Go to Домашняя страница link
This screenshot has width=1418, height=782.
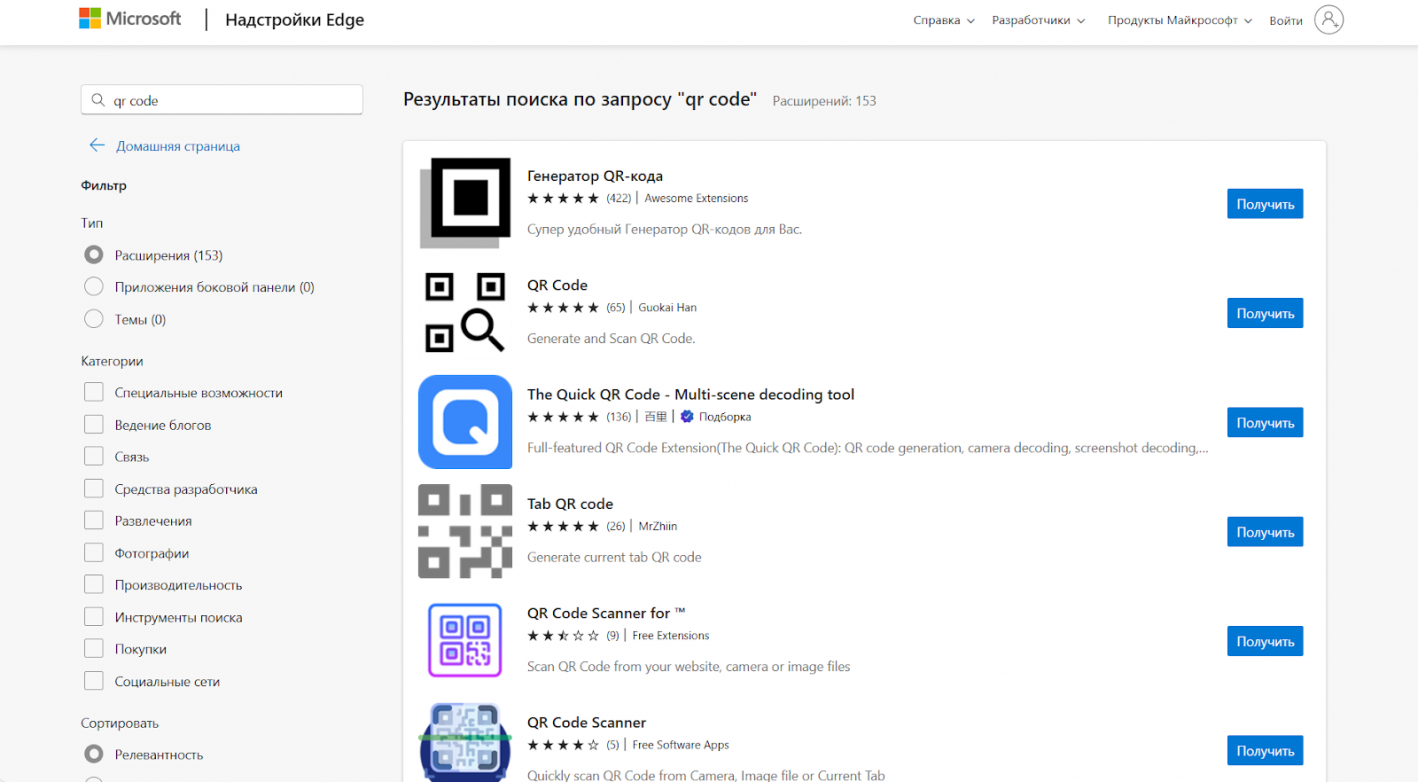(x=178, y=146)
